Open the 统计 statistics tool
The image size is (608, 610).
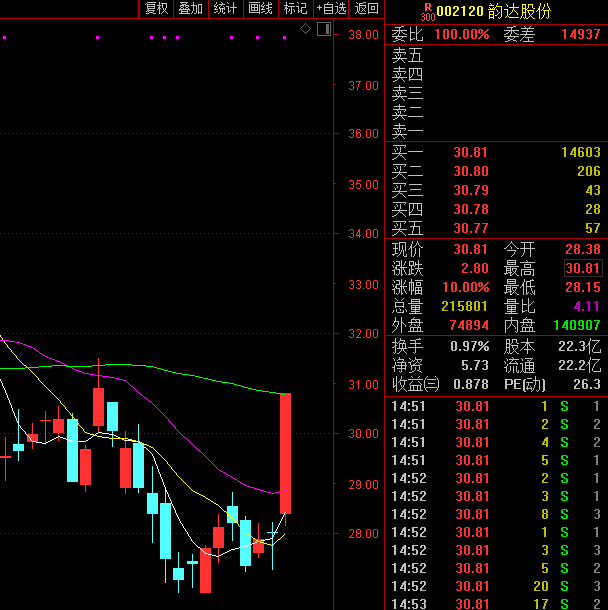point(226,9)
